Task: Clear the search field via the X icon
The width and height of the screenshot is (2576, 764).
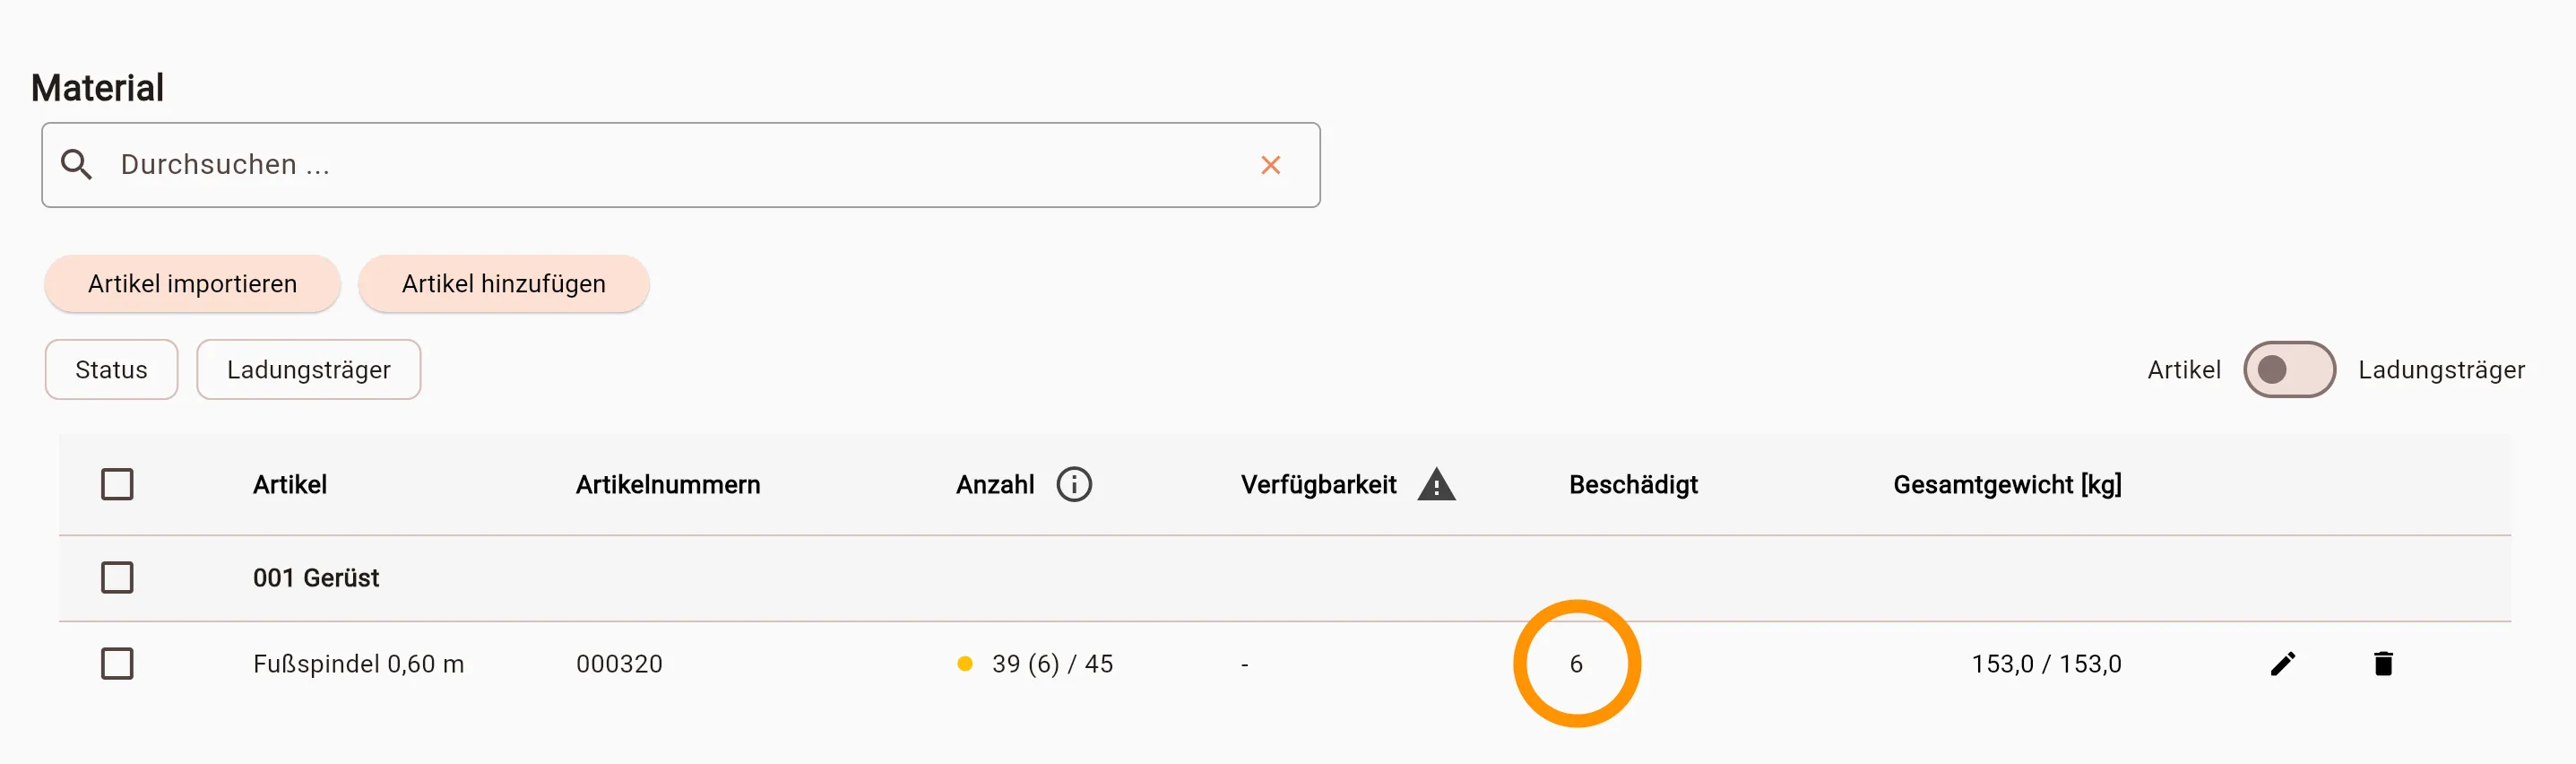Action: [1271, 165]
